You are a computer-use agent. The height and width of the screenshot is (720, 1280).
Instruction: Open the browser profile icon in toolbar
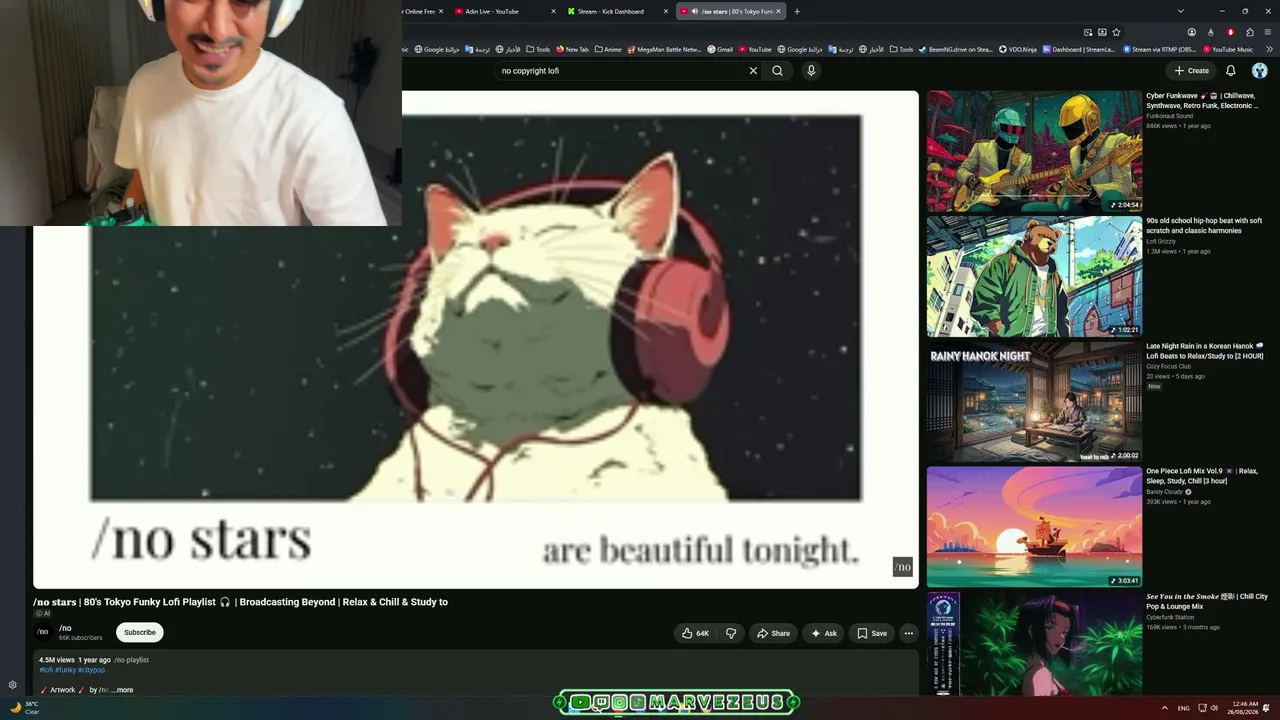[1192, 32]
